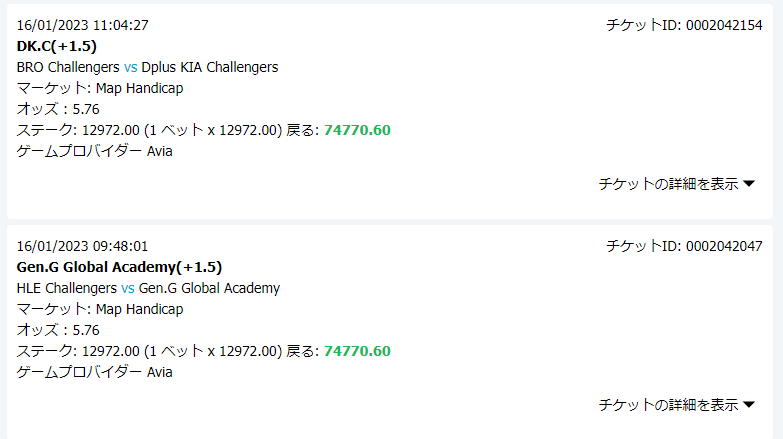783x439 pixels.
Task: Click the down arrow on second ticket
Action: click(749, 405)
